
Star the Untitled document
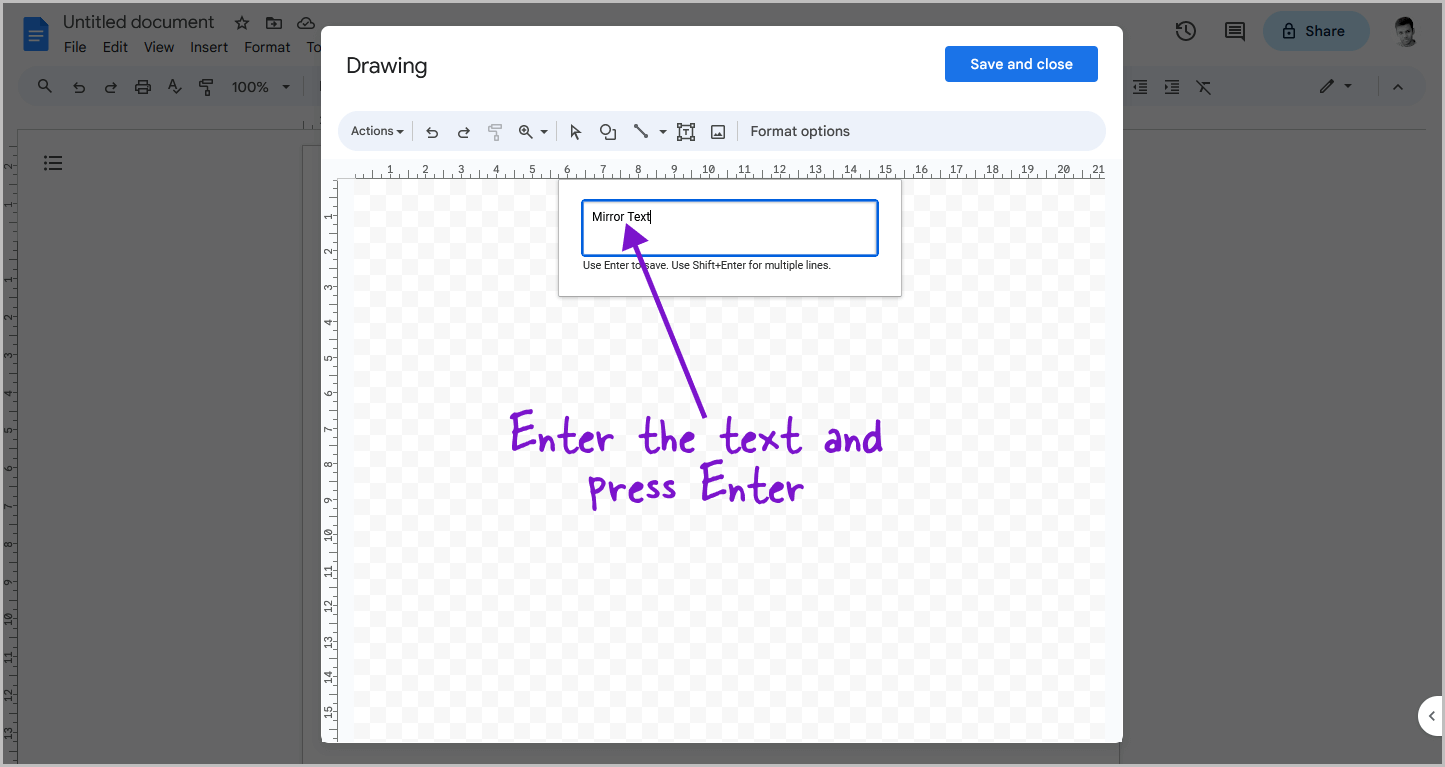click(x=240, y=21)
